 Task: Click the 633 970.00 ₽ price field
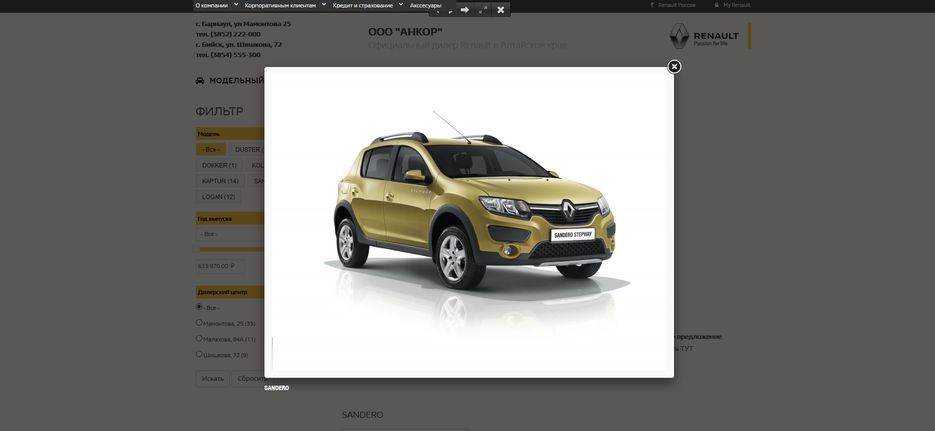click(x=219, y=266)
